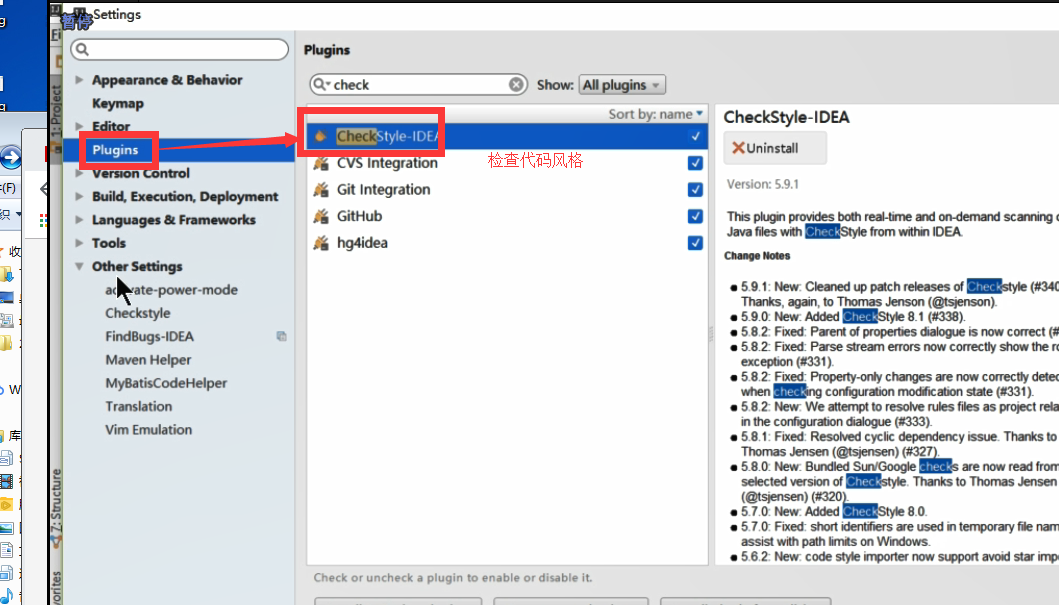The image size is (1059, 605).
Task: Disable the hg4idea plugin checkbox
Action: coord(695,243)
